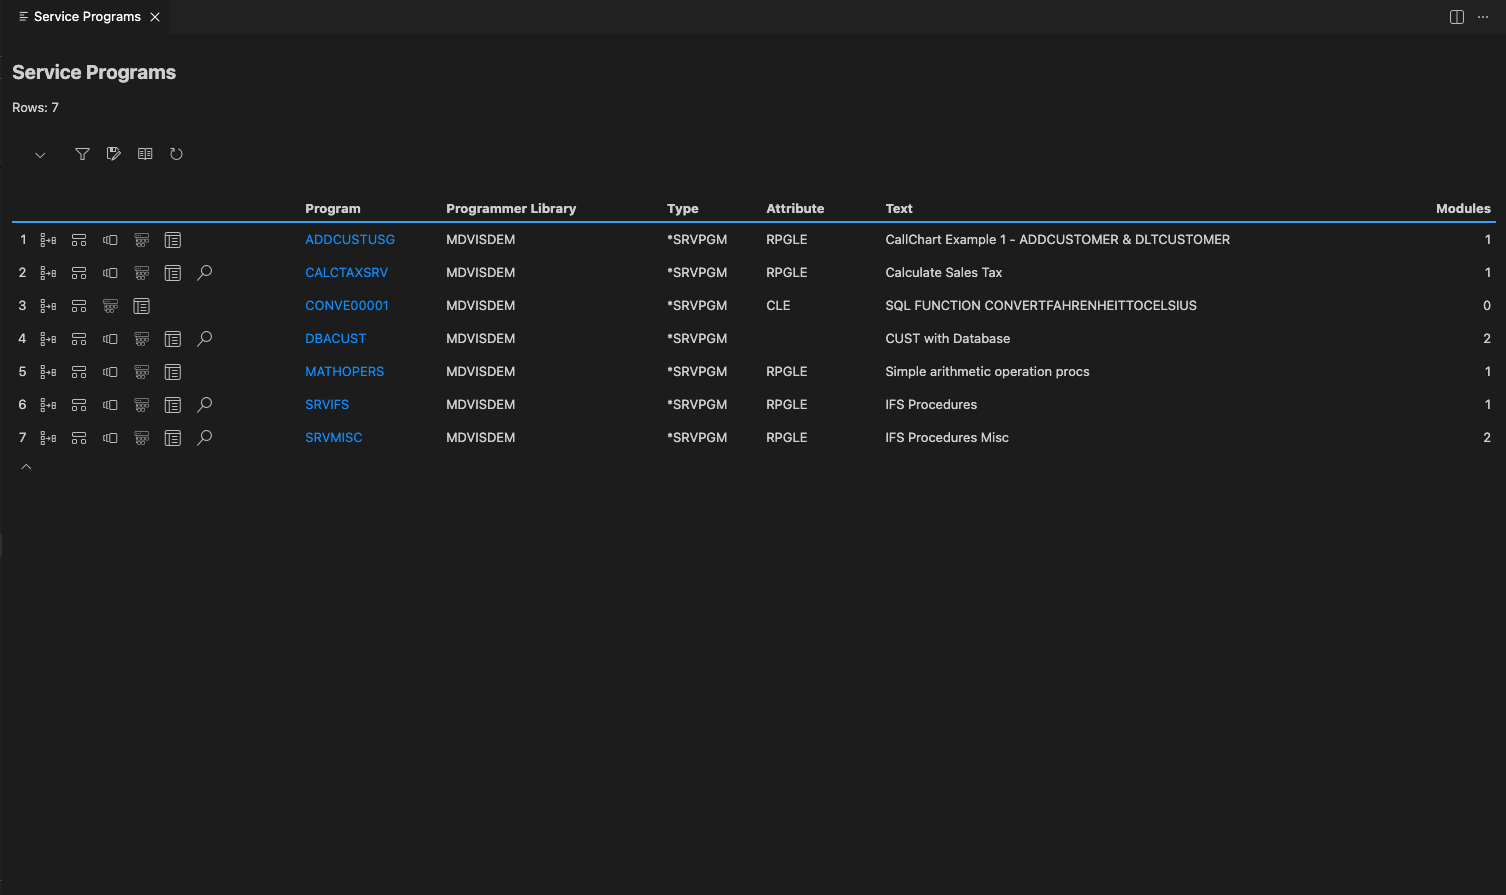The height and width of the screenshot is (895, 1506).
Task: Open the CALCTAXSRV program link
Action: 346,273
